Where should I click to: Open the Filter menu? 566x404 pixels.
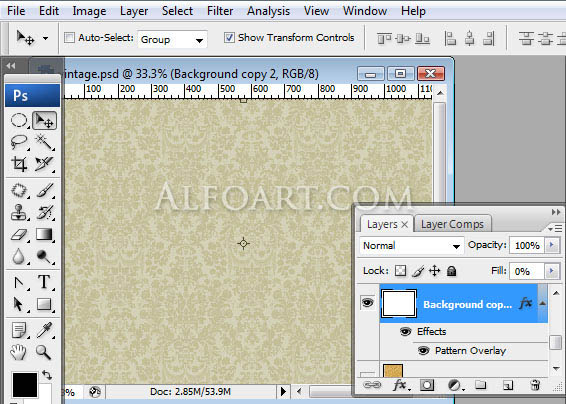point(220,11)
